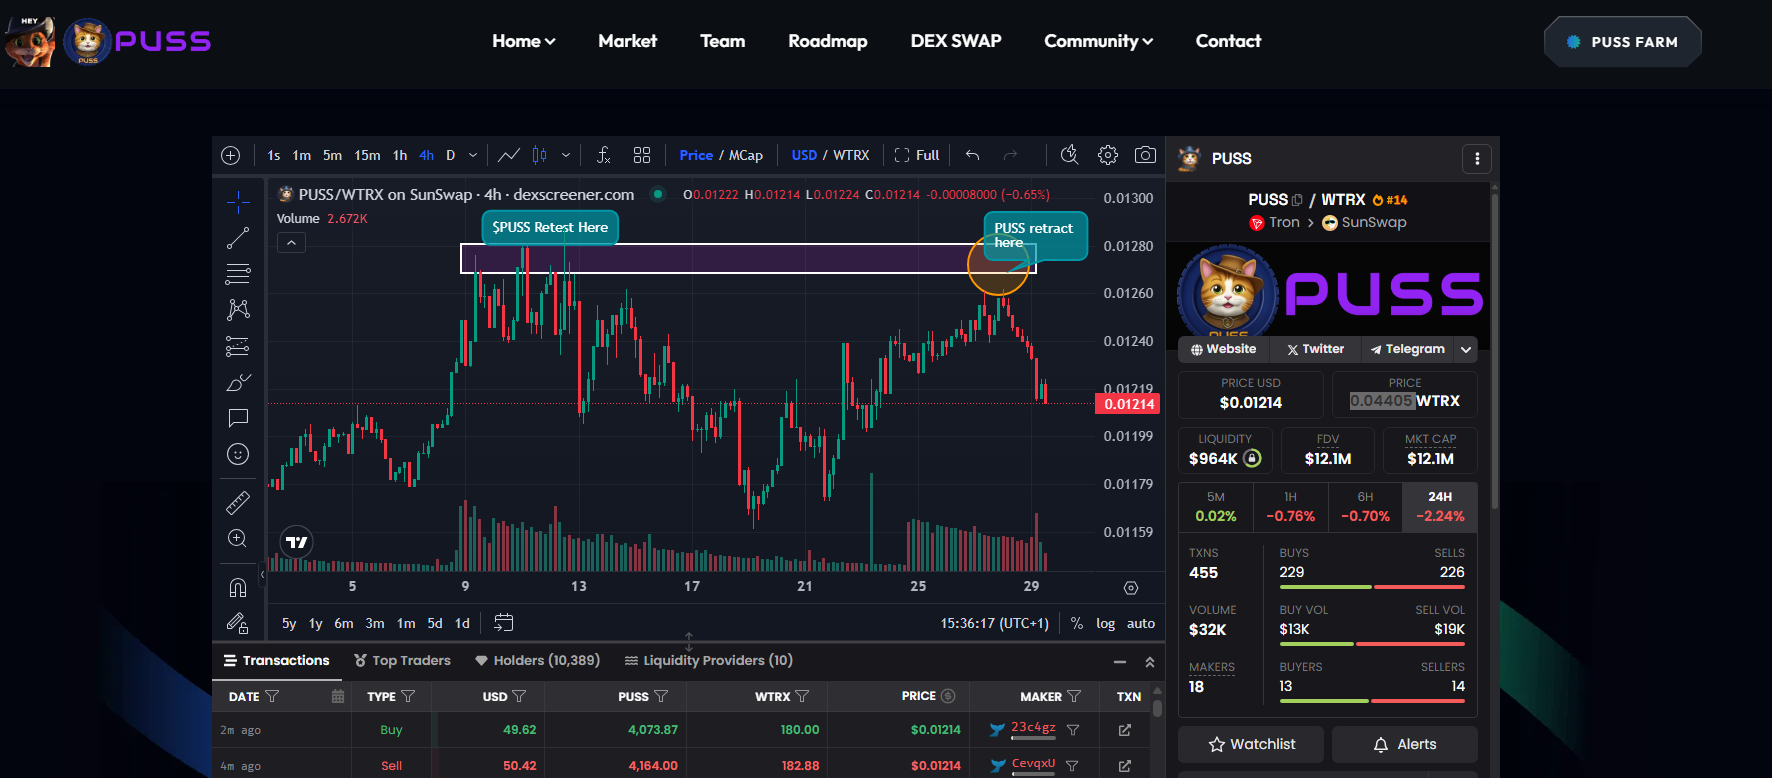Viewport: 1772px width, 778px height.
Task: Toggle percent scale on chart
Action: click(x=1077, y=623)
